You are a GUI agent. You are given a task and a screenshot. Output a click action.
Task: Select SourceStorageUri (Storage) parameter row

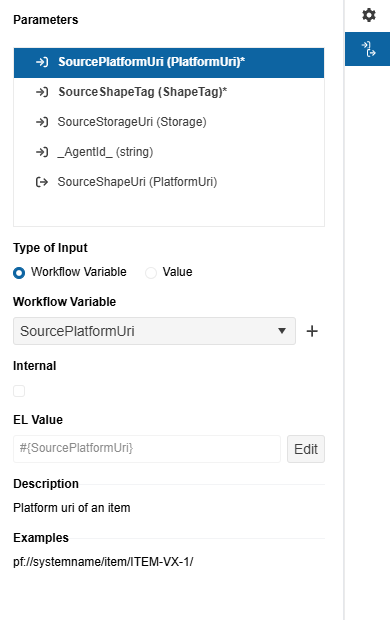click(169, 122)
